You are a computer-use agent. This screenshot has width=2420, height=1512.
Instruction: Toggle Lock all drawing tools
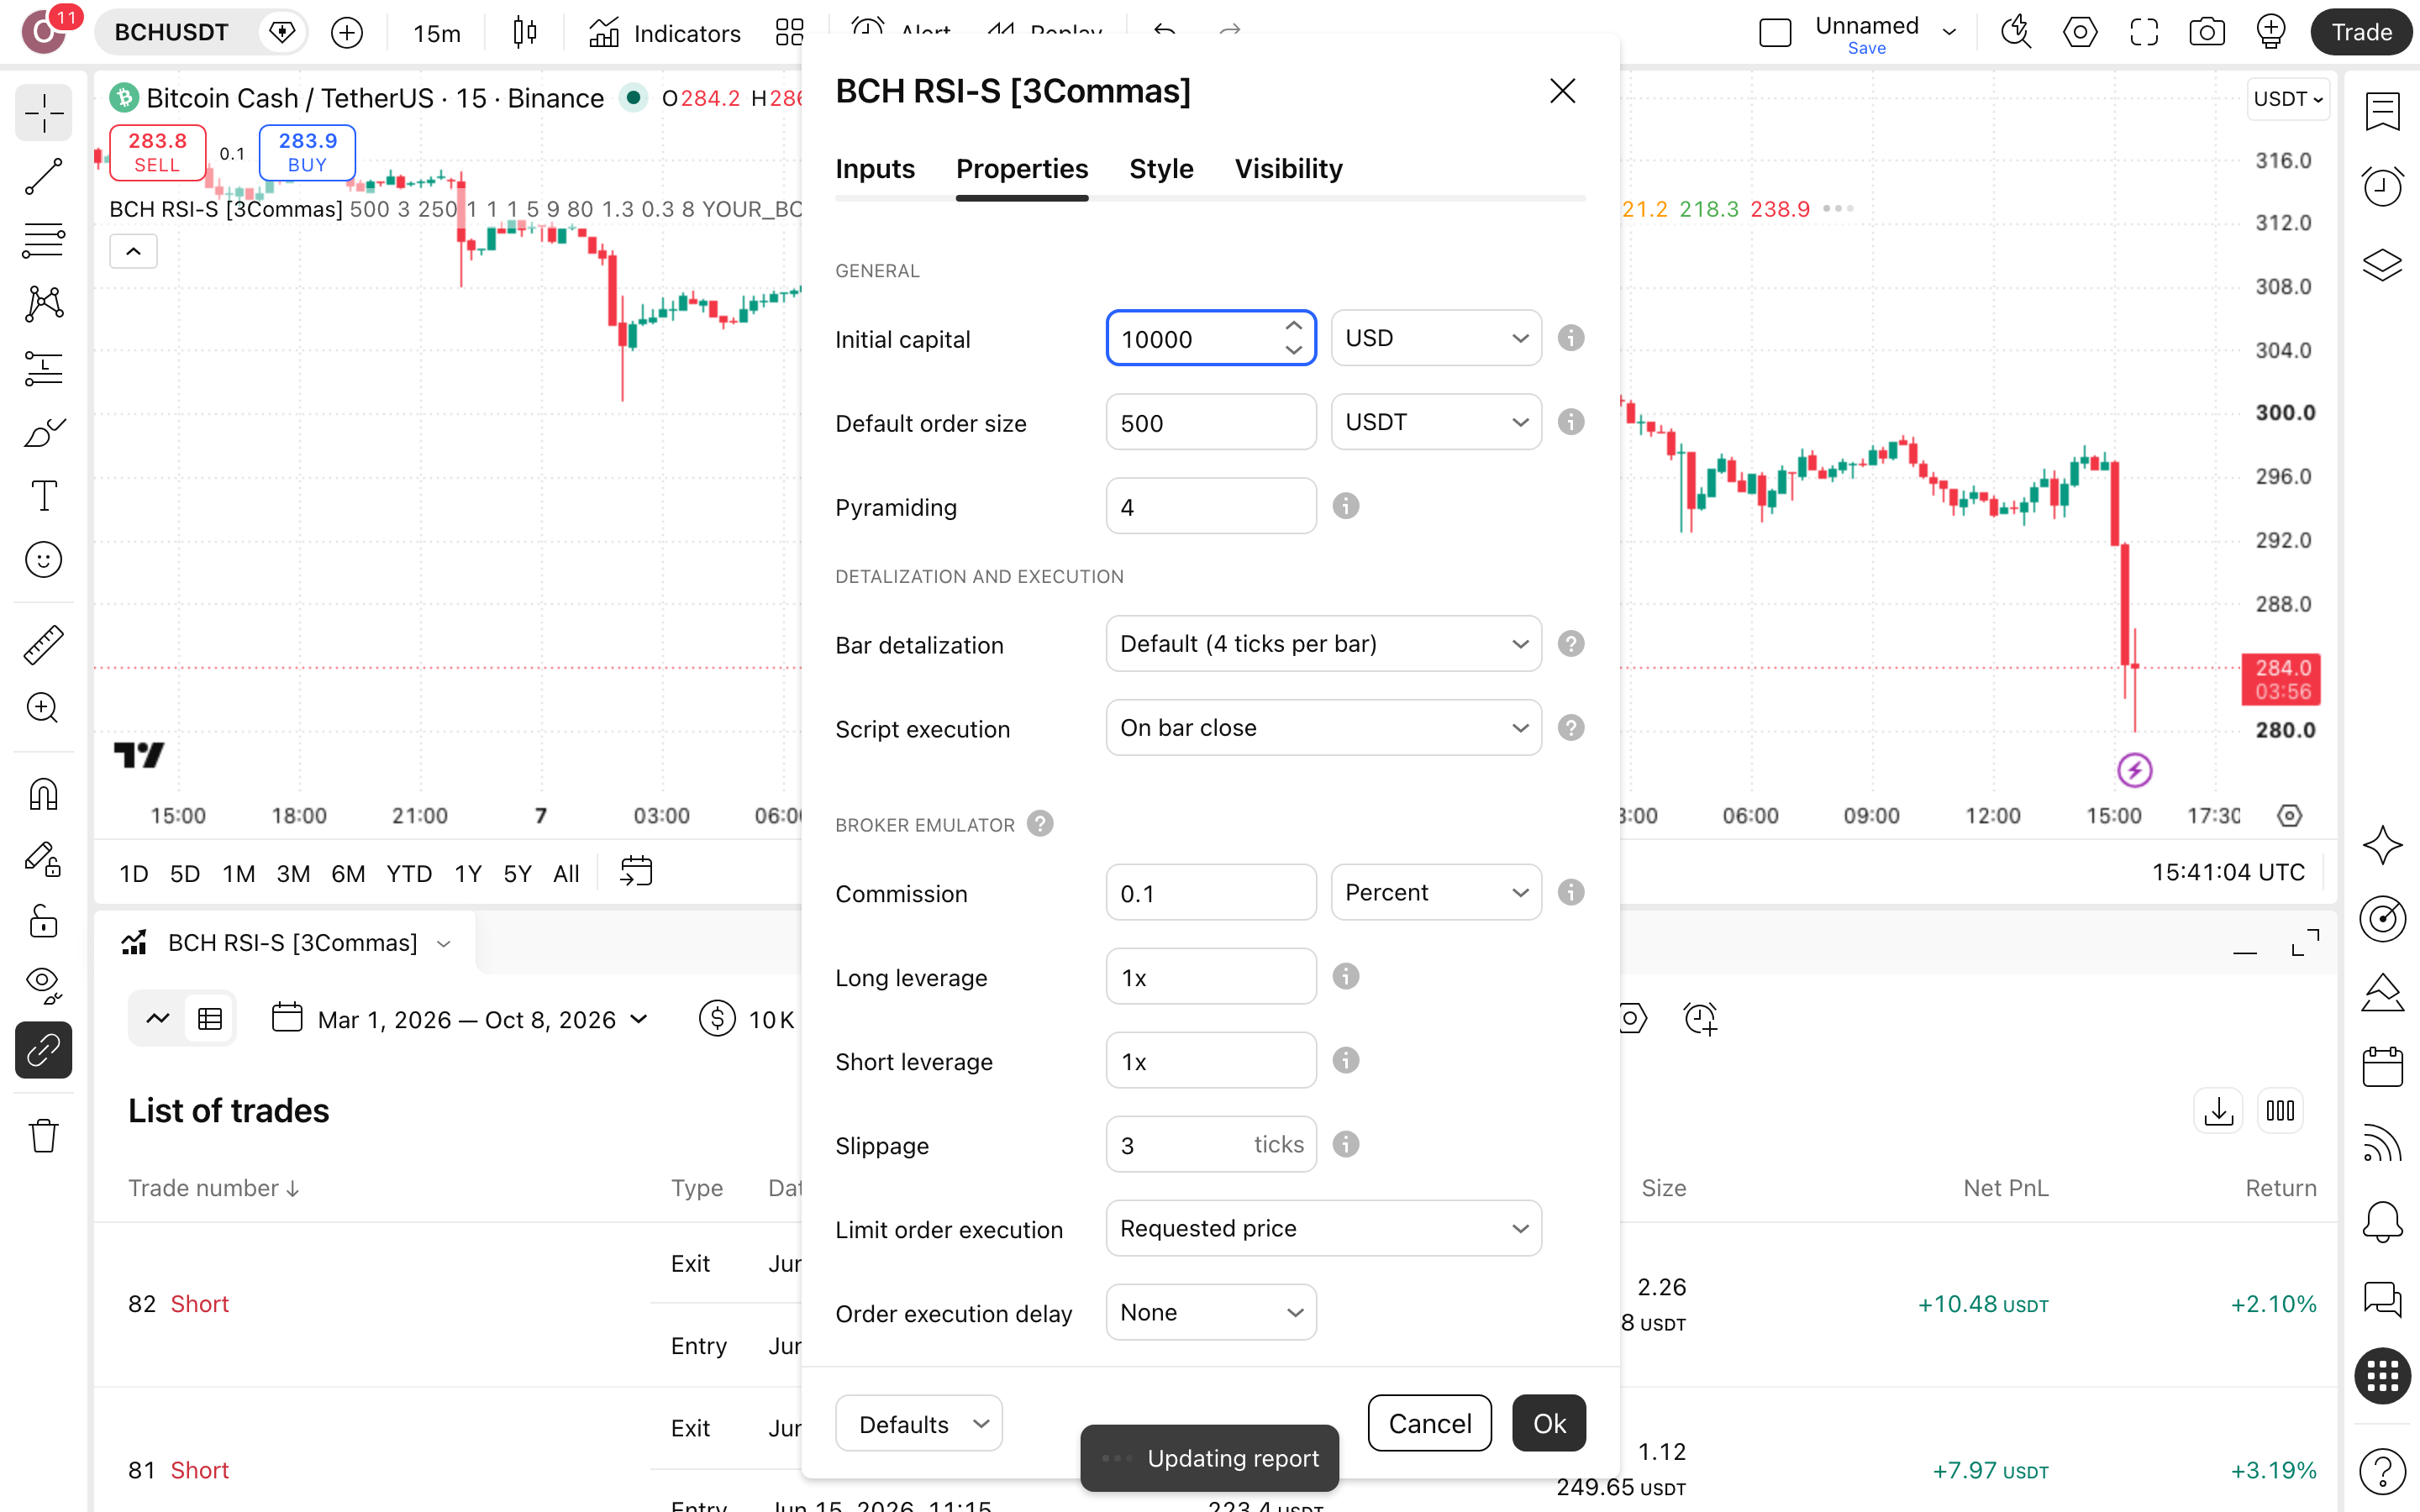pos(43,921)
